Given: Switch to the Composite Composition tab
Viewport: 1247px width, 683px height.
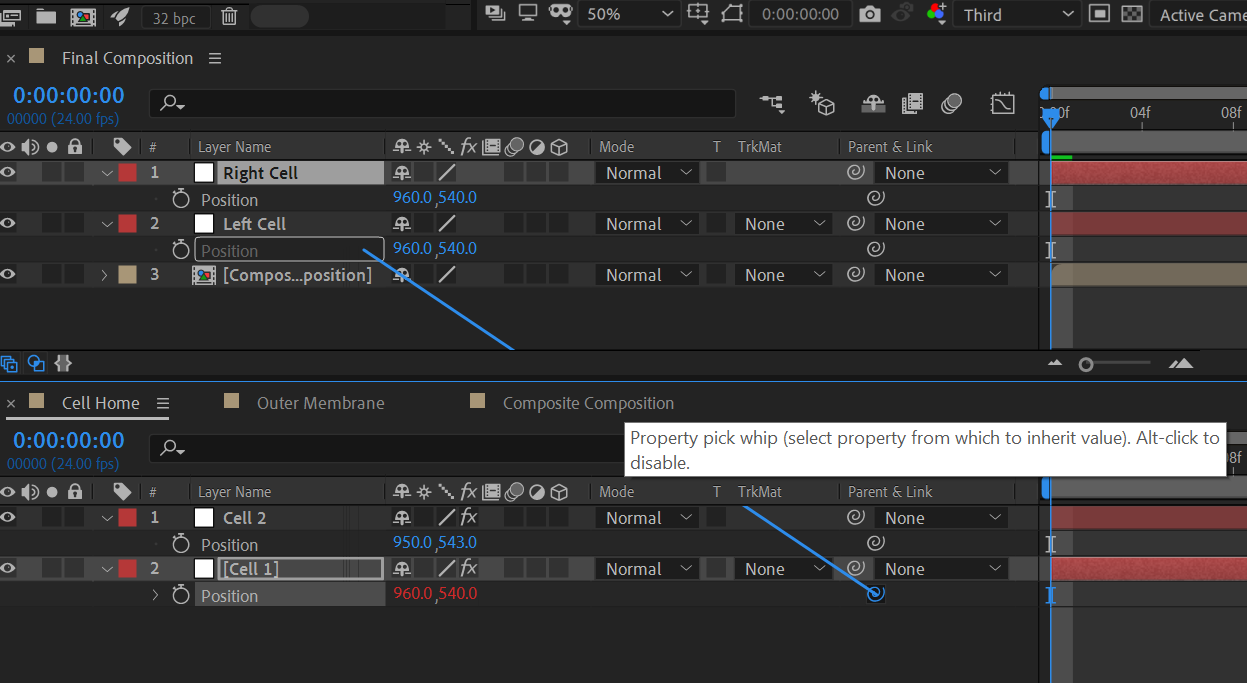Looking at the screenshot, I should click(x=588, y=403).
